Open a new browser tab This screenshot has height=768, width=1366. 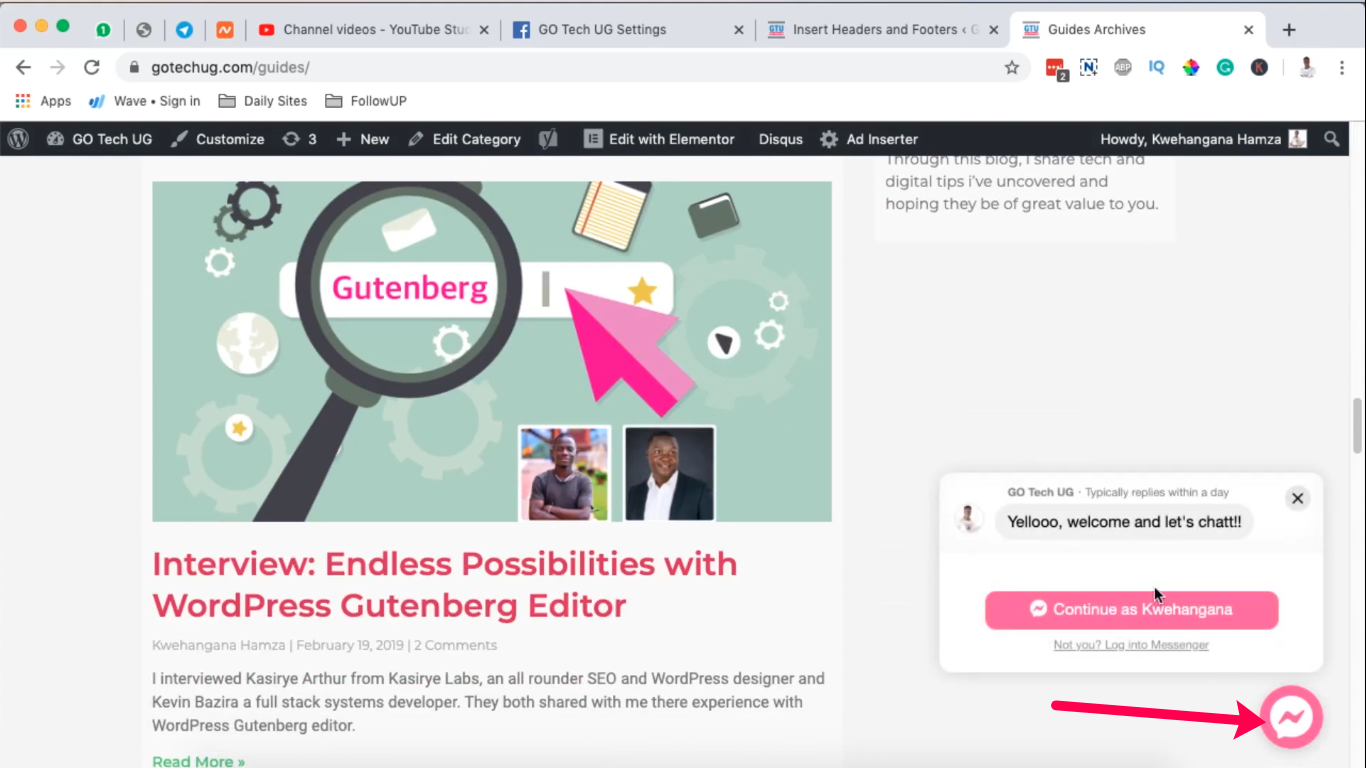click(1289, 30)
